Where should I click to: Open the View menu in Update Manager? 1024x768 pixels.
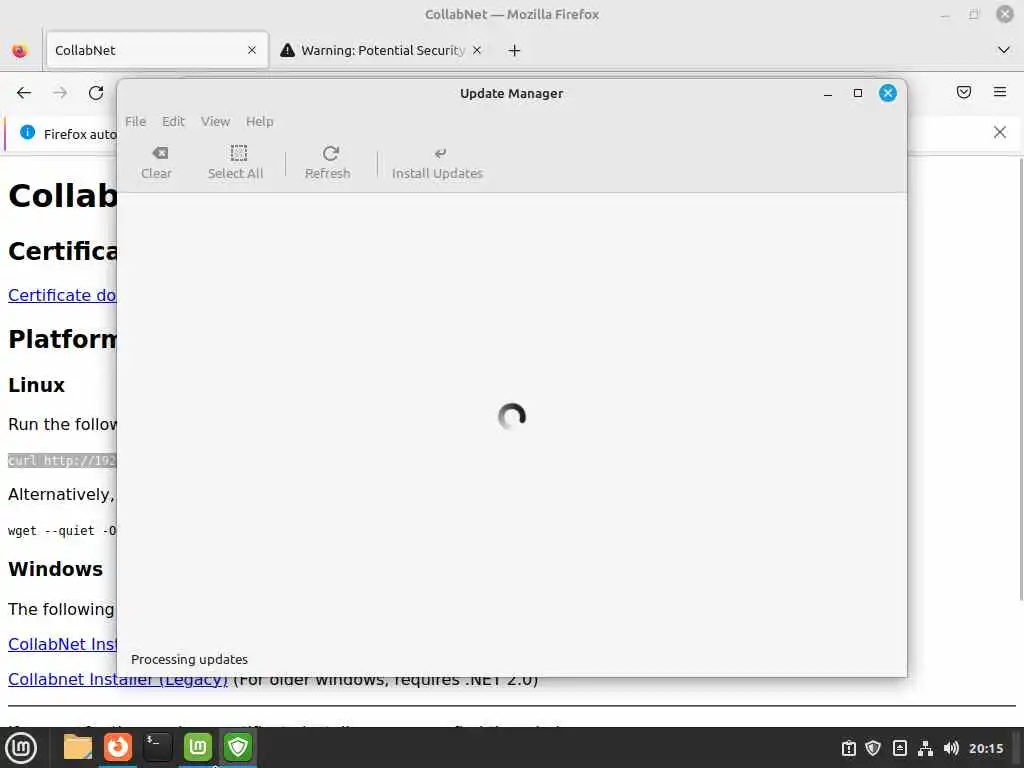pos(215,121)
